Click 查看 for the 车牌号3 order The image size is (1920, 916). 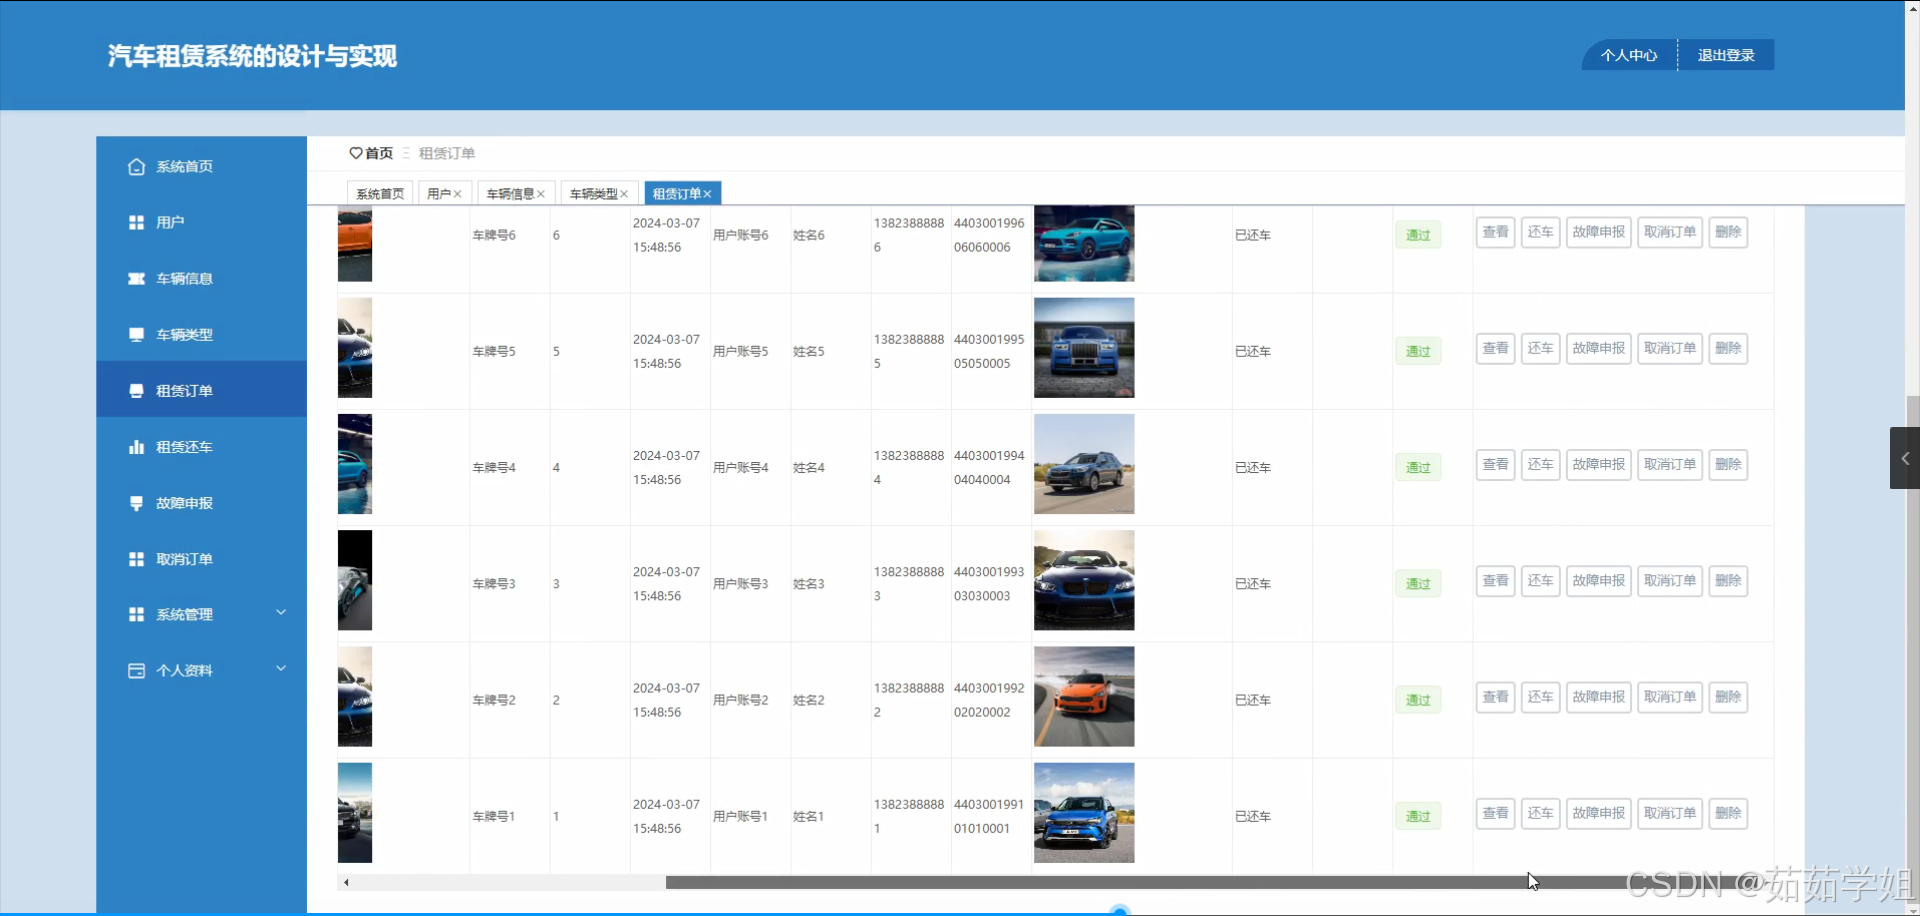(1495, 580)
